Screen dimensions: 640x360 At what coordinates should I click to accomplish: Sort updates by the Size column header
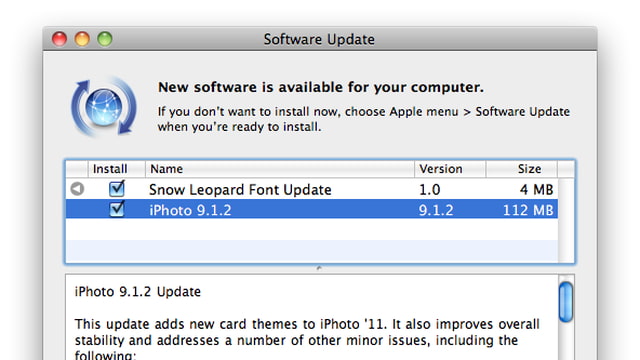pos(522,169)
